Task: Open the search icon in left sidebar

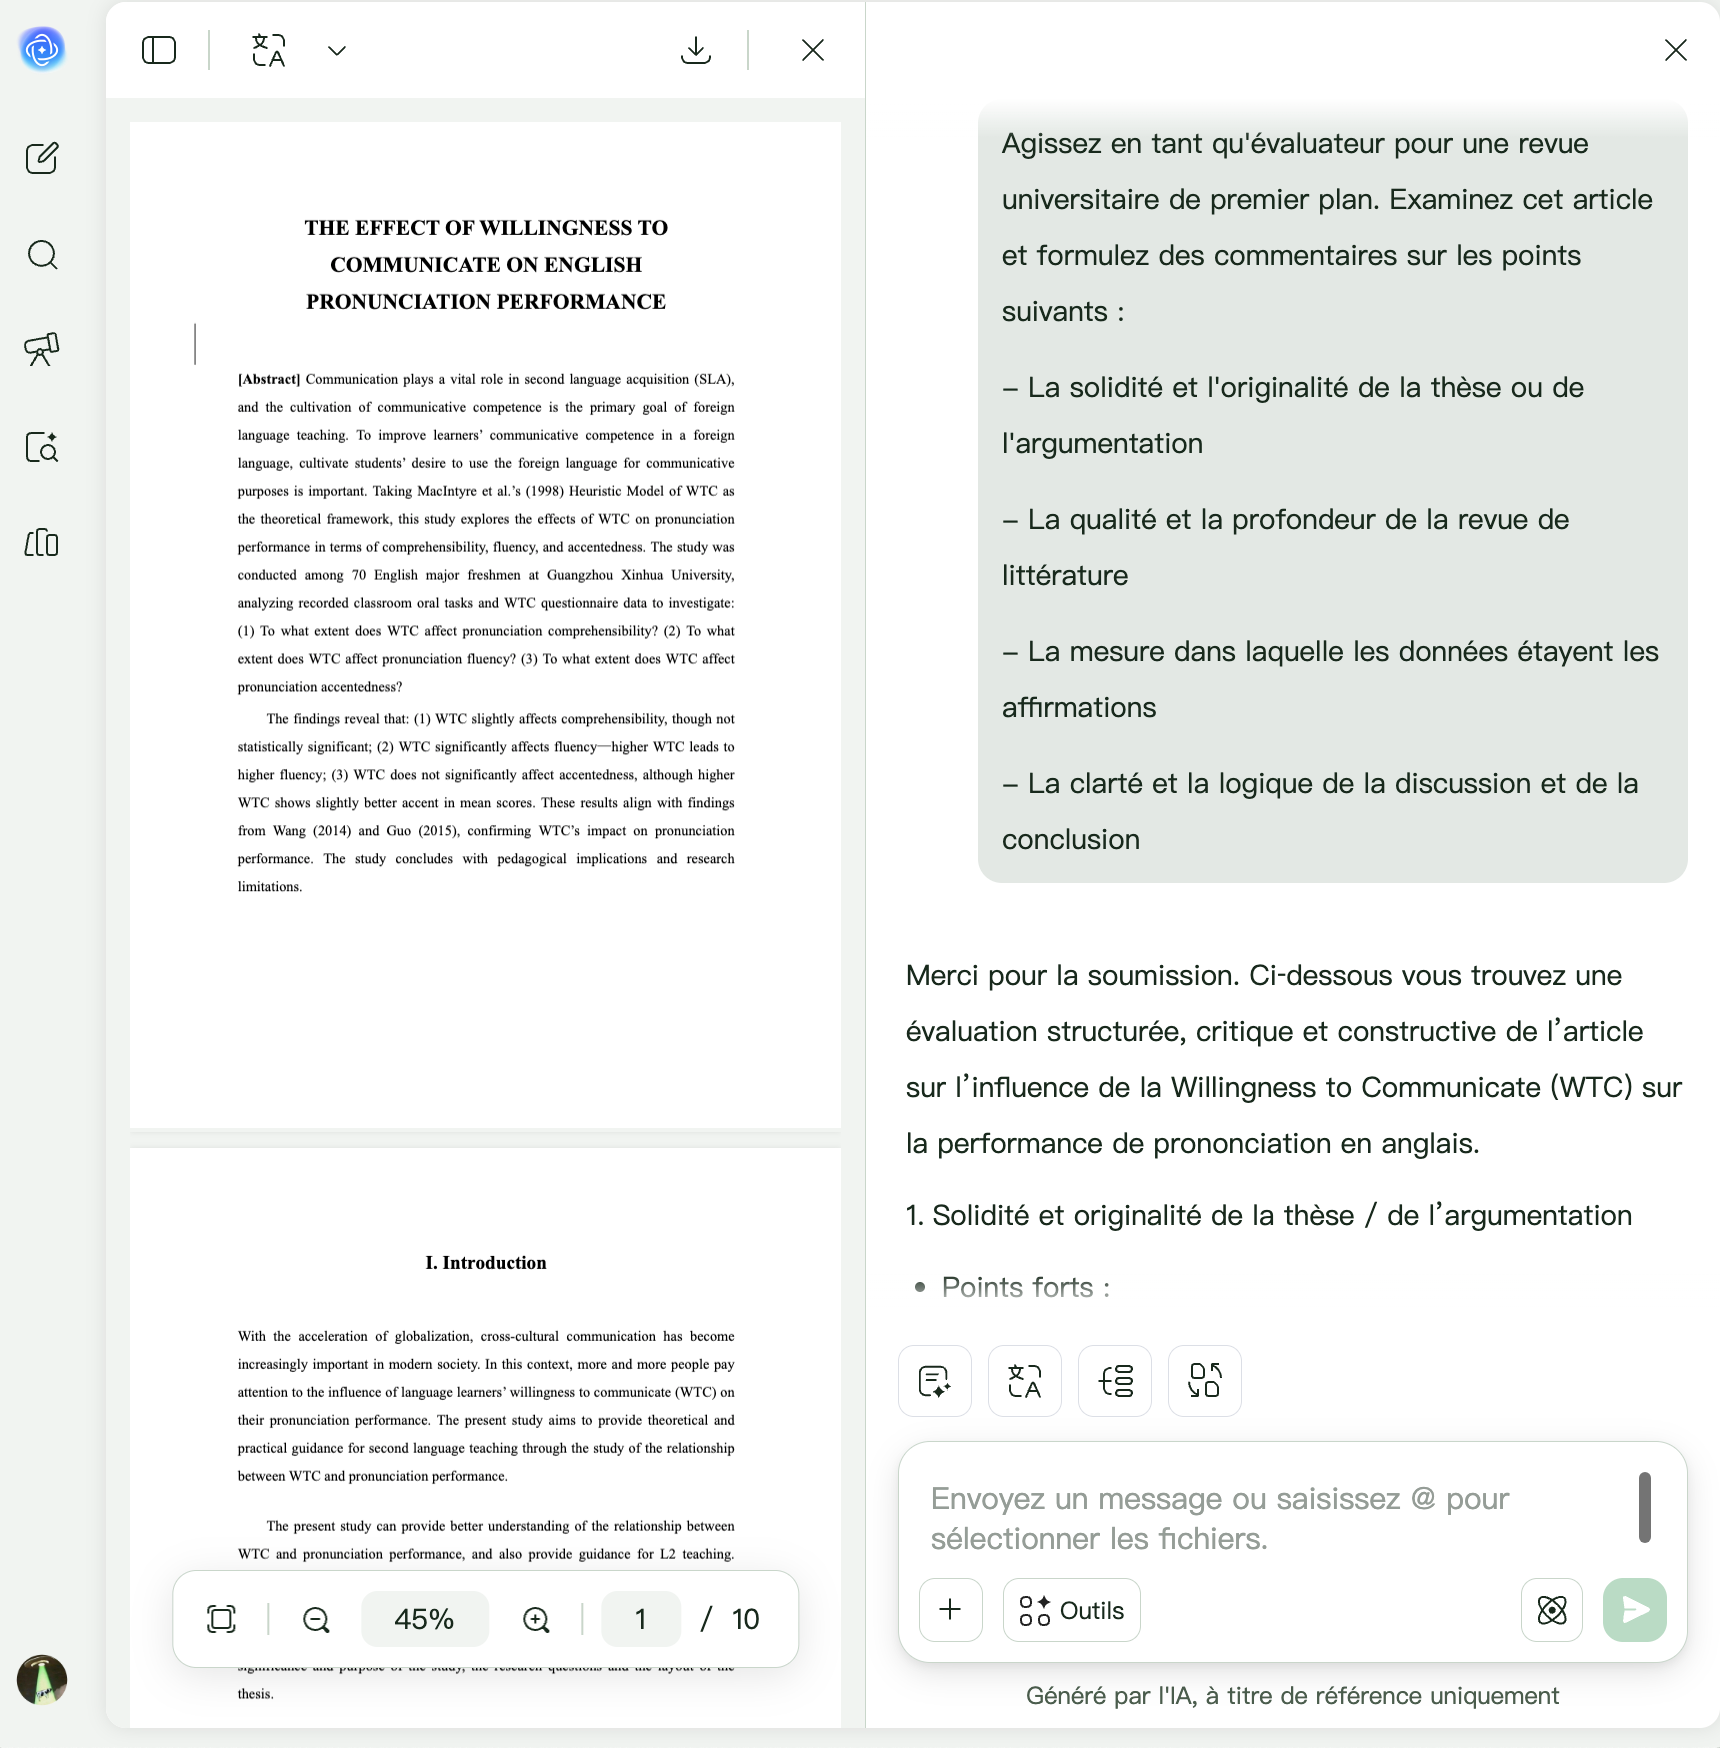Action: (x=42, y=255)
